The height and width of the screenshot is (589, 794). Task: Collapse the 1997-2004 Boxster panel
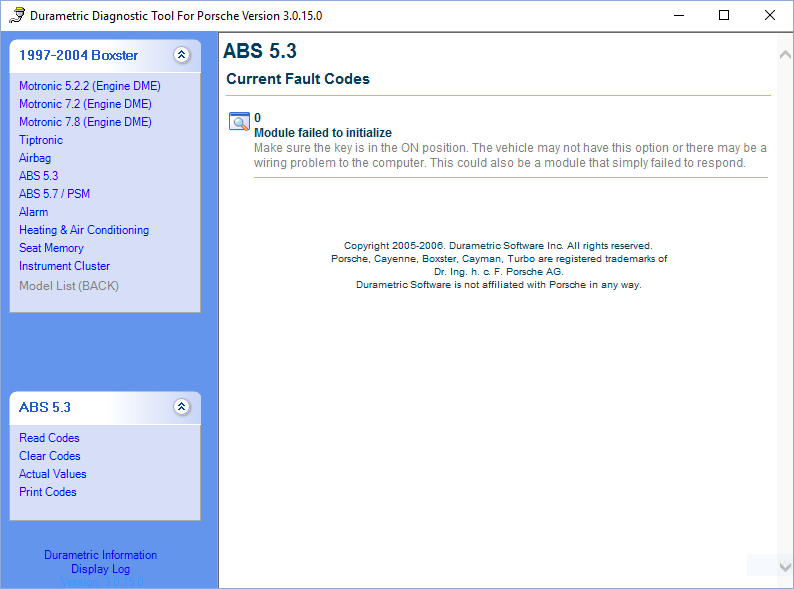(x=181, y=56)
